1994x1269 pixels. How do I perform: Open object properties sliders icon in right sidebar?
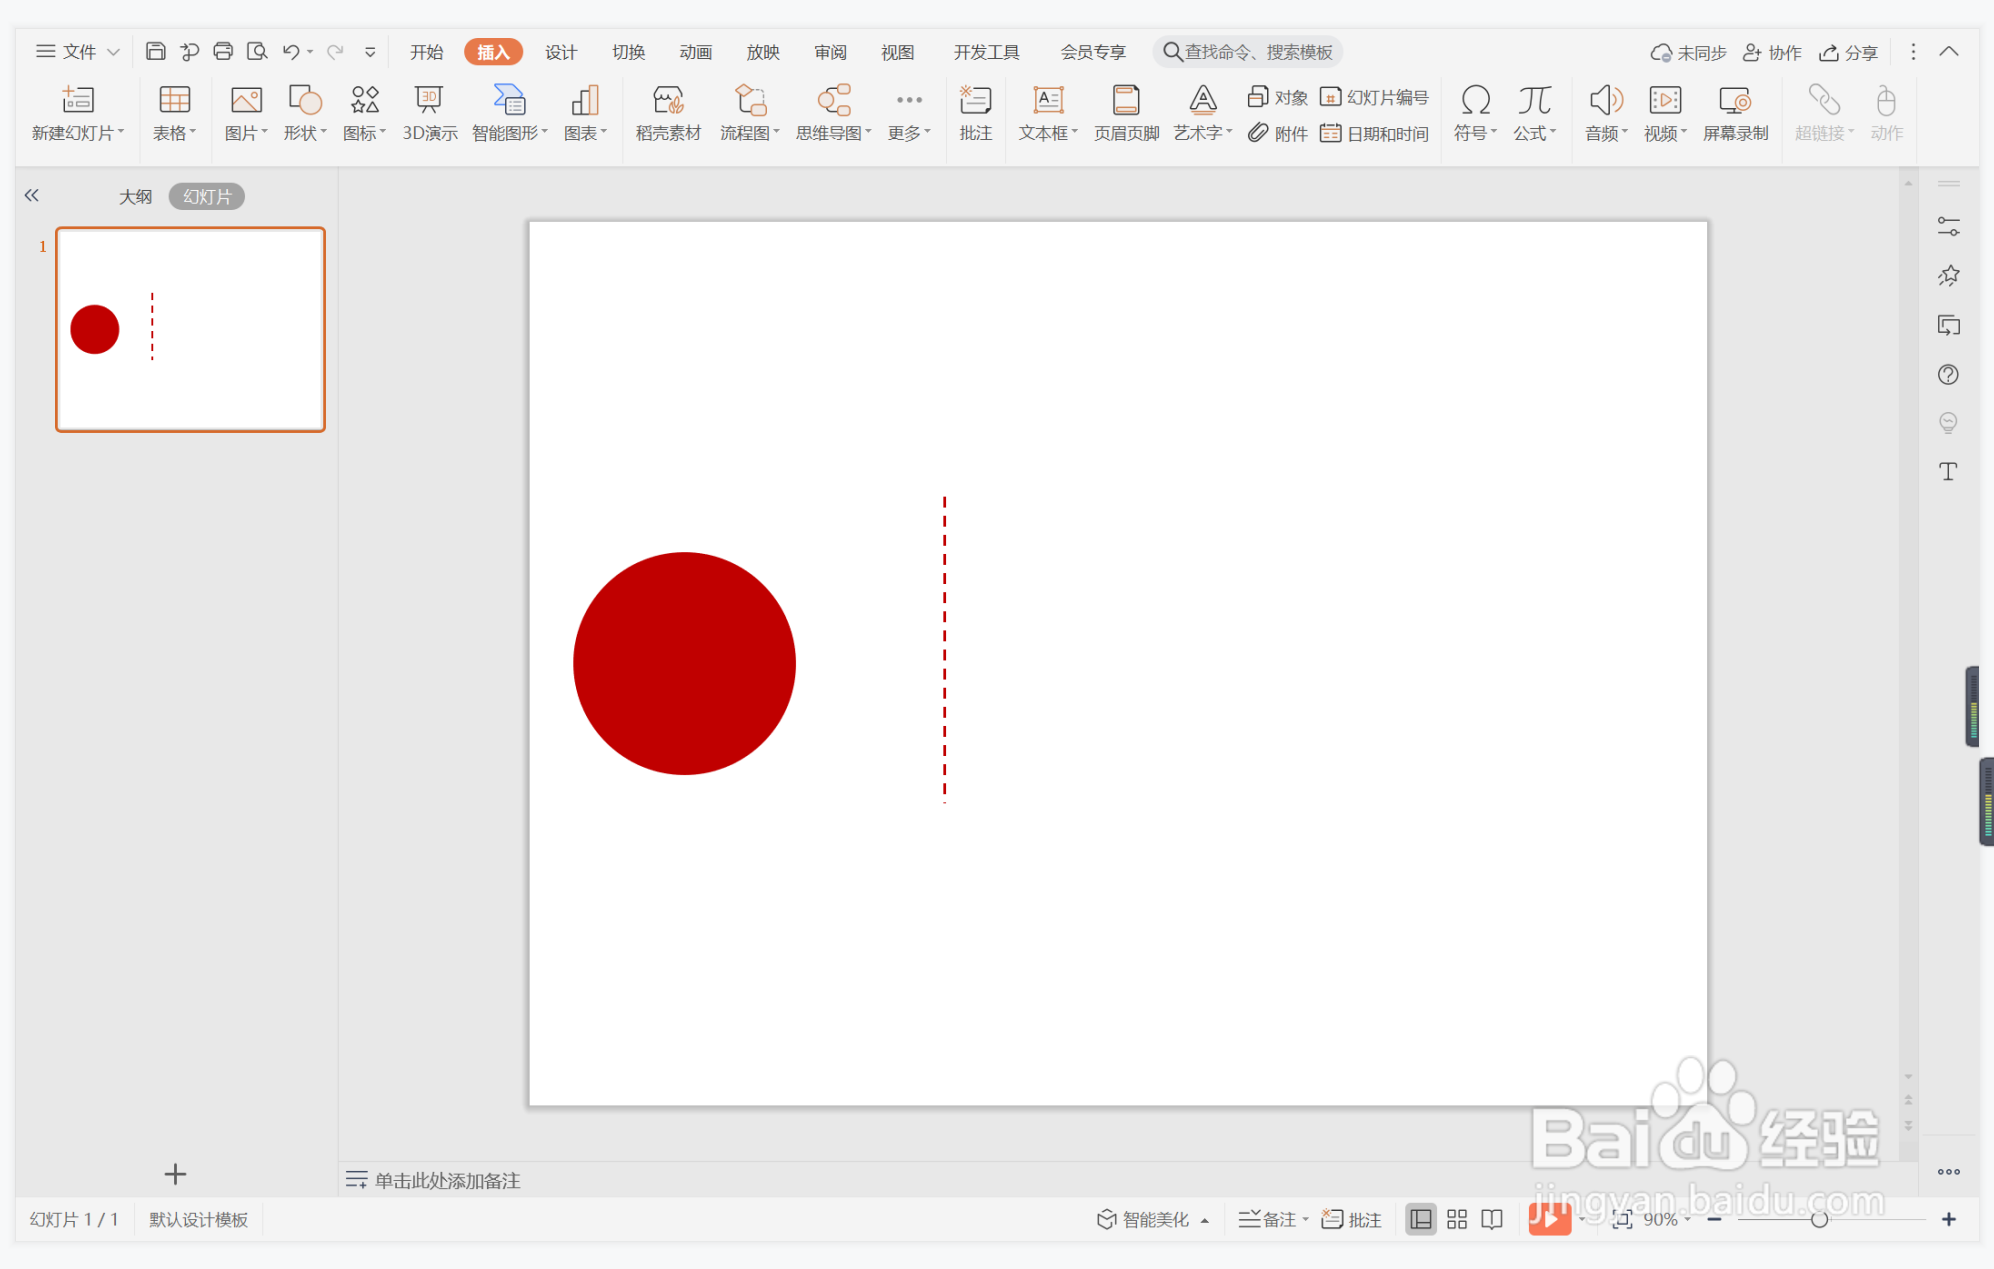point(1948,227)
